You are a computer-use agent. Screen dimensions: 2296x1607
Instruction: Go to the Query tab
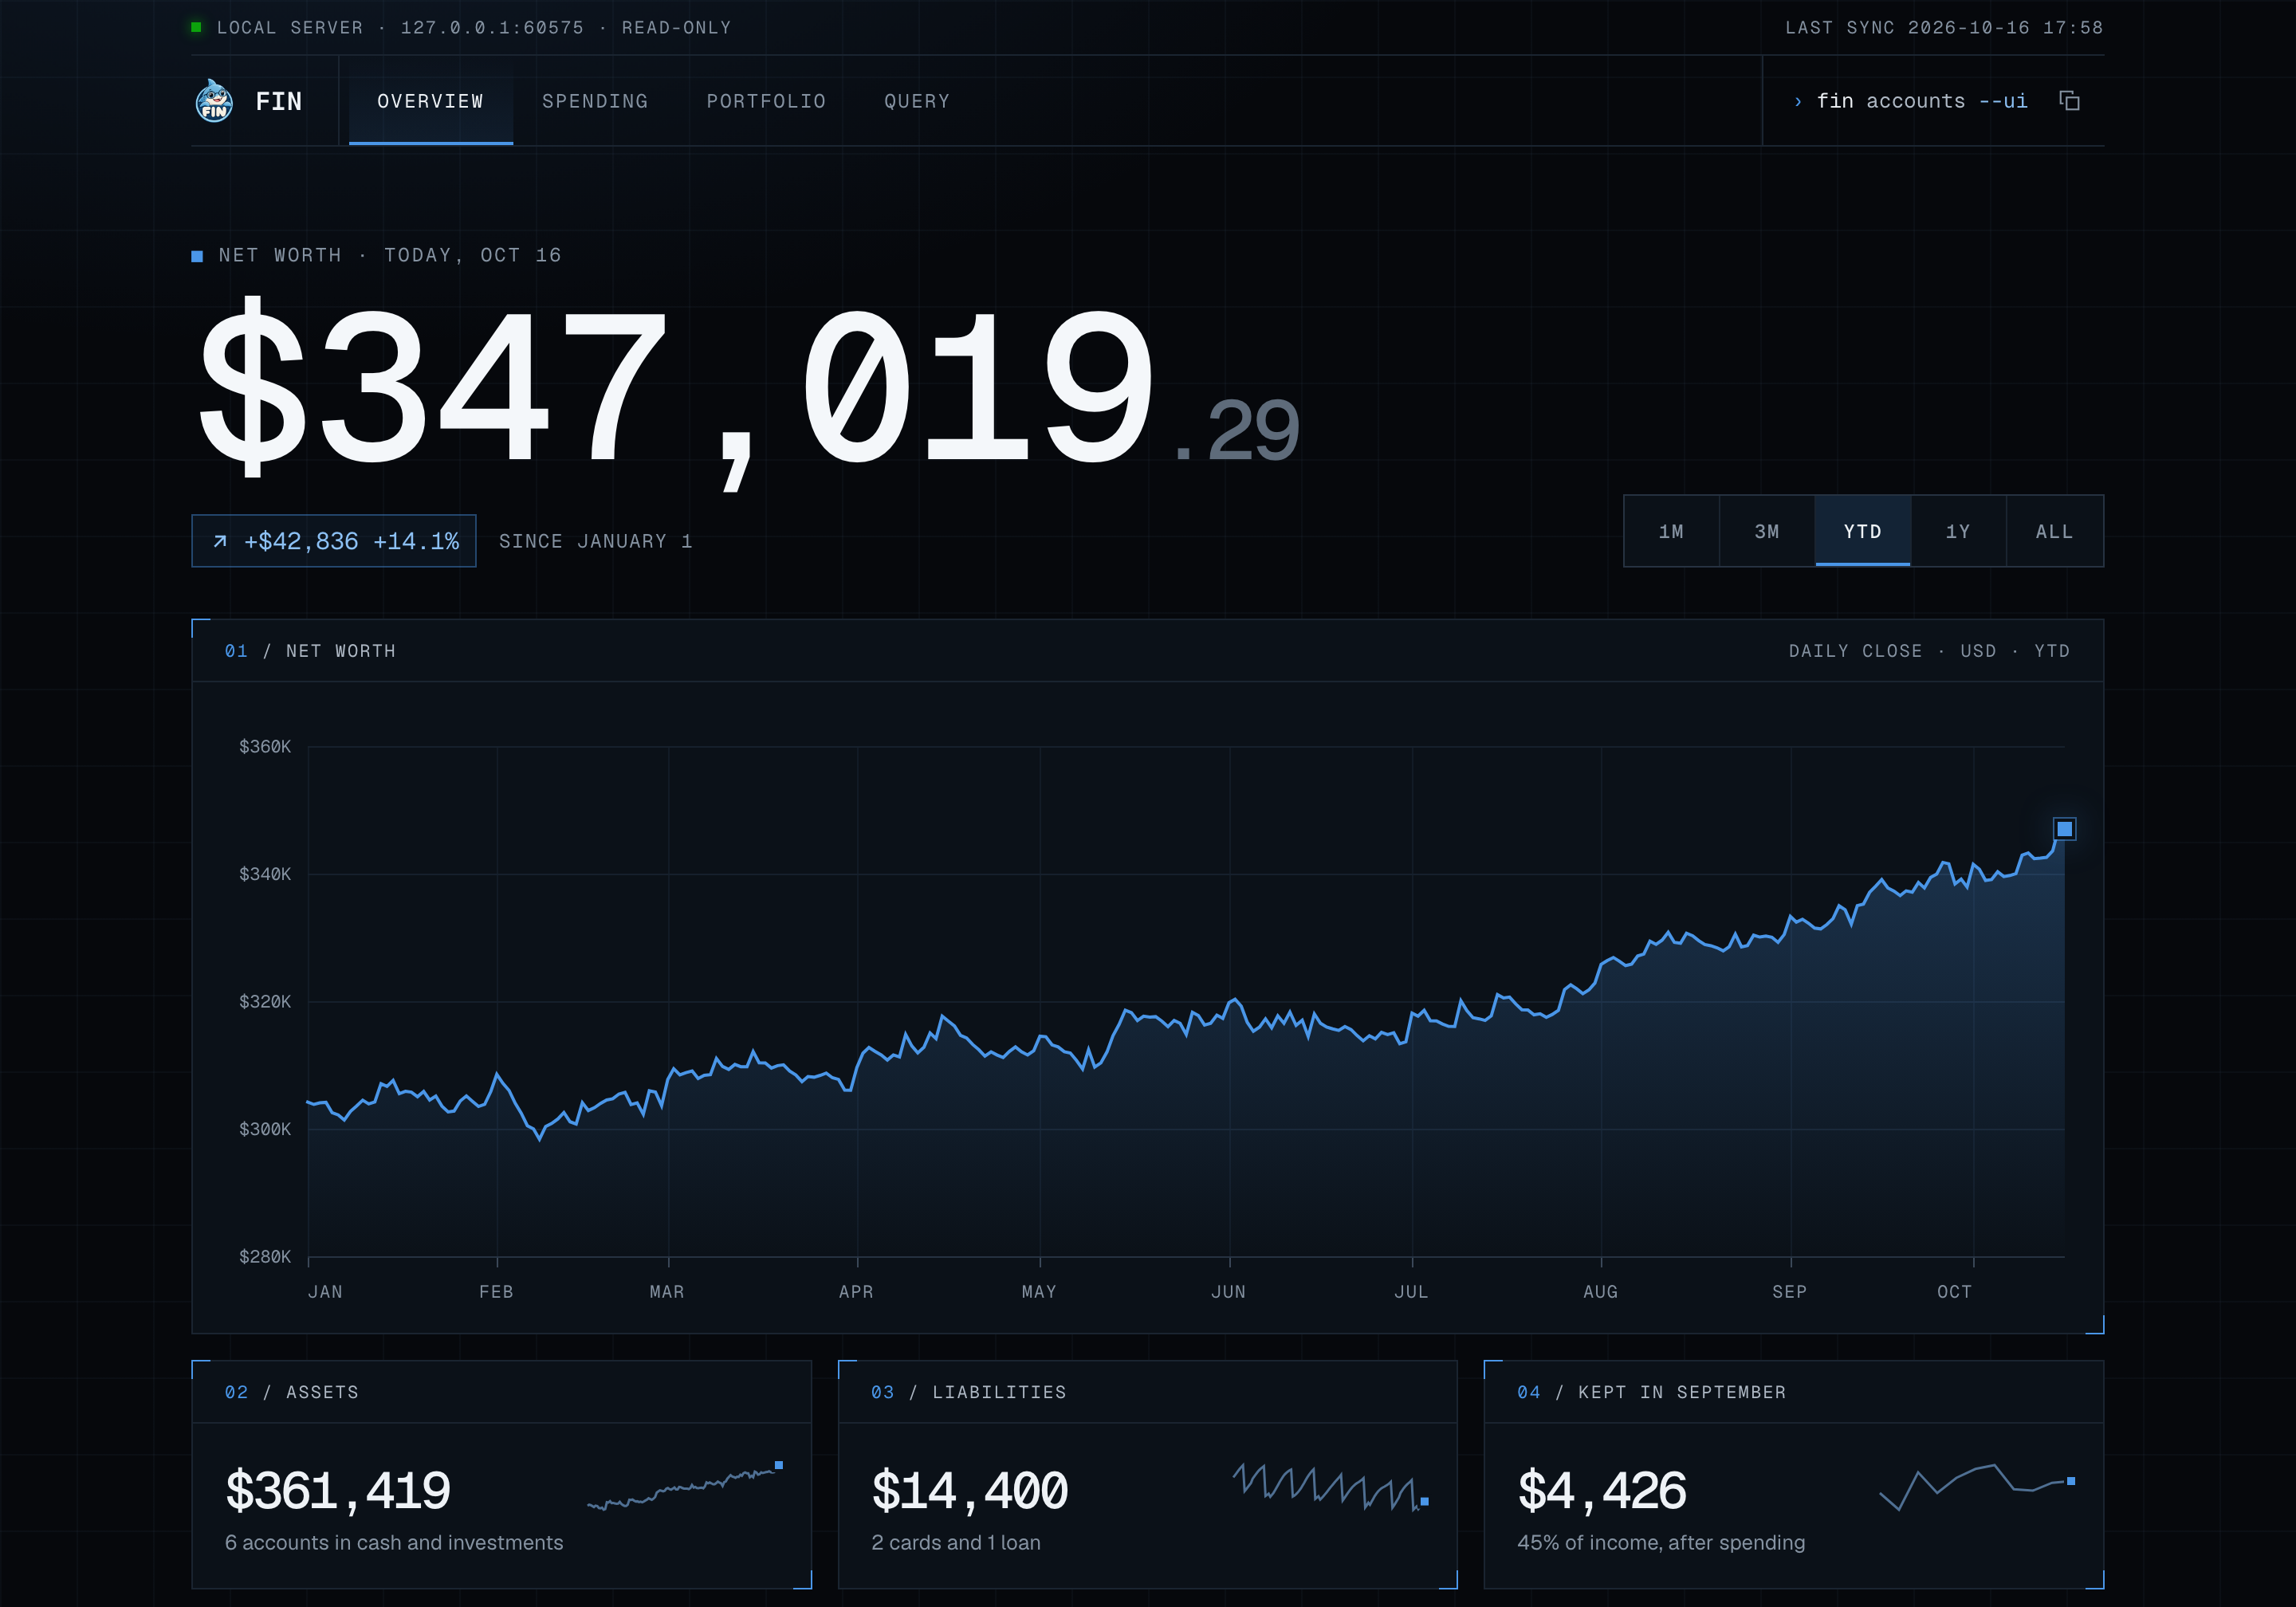click(x=917, y=101)
